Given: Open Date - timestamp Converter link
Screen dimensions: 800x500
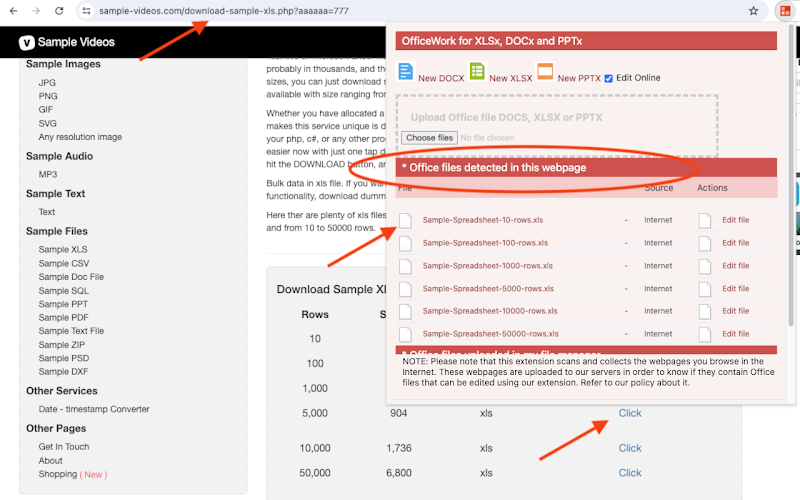Looking at the screenshot, I should tap(94, 409).
